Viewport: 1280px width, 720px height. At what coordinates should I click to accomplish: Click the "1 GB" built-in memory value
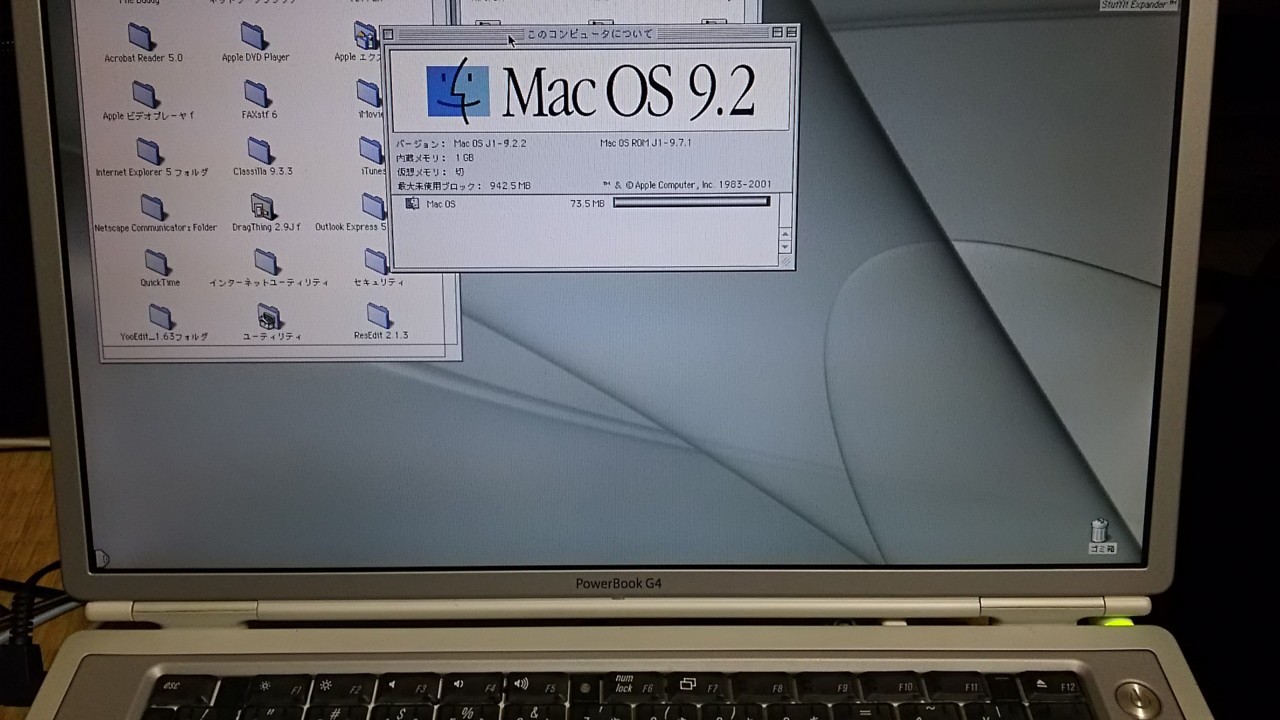click(x=464, y=158)
